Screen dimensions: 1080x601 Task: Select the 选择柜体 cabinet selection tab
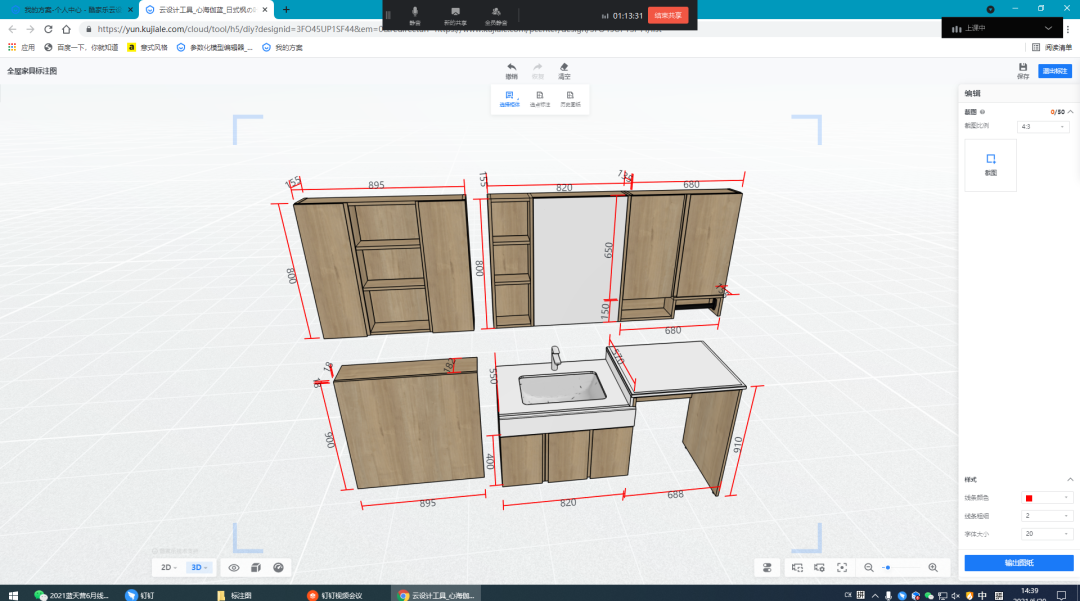pos(510,98)
